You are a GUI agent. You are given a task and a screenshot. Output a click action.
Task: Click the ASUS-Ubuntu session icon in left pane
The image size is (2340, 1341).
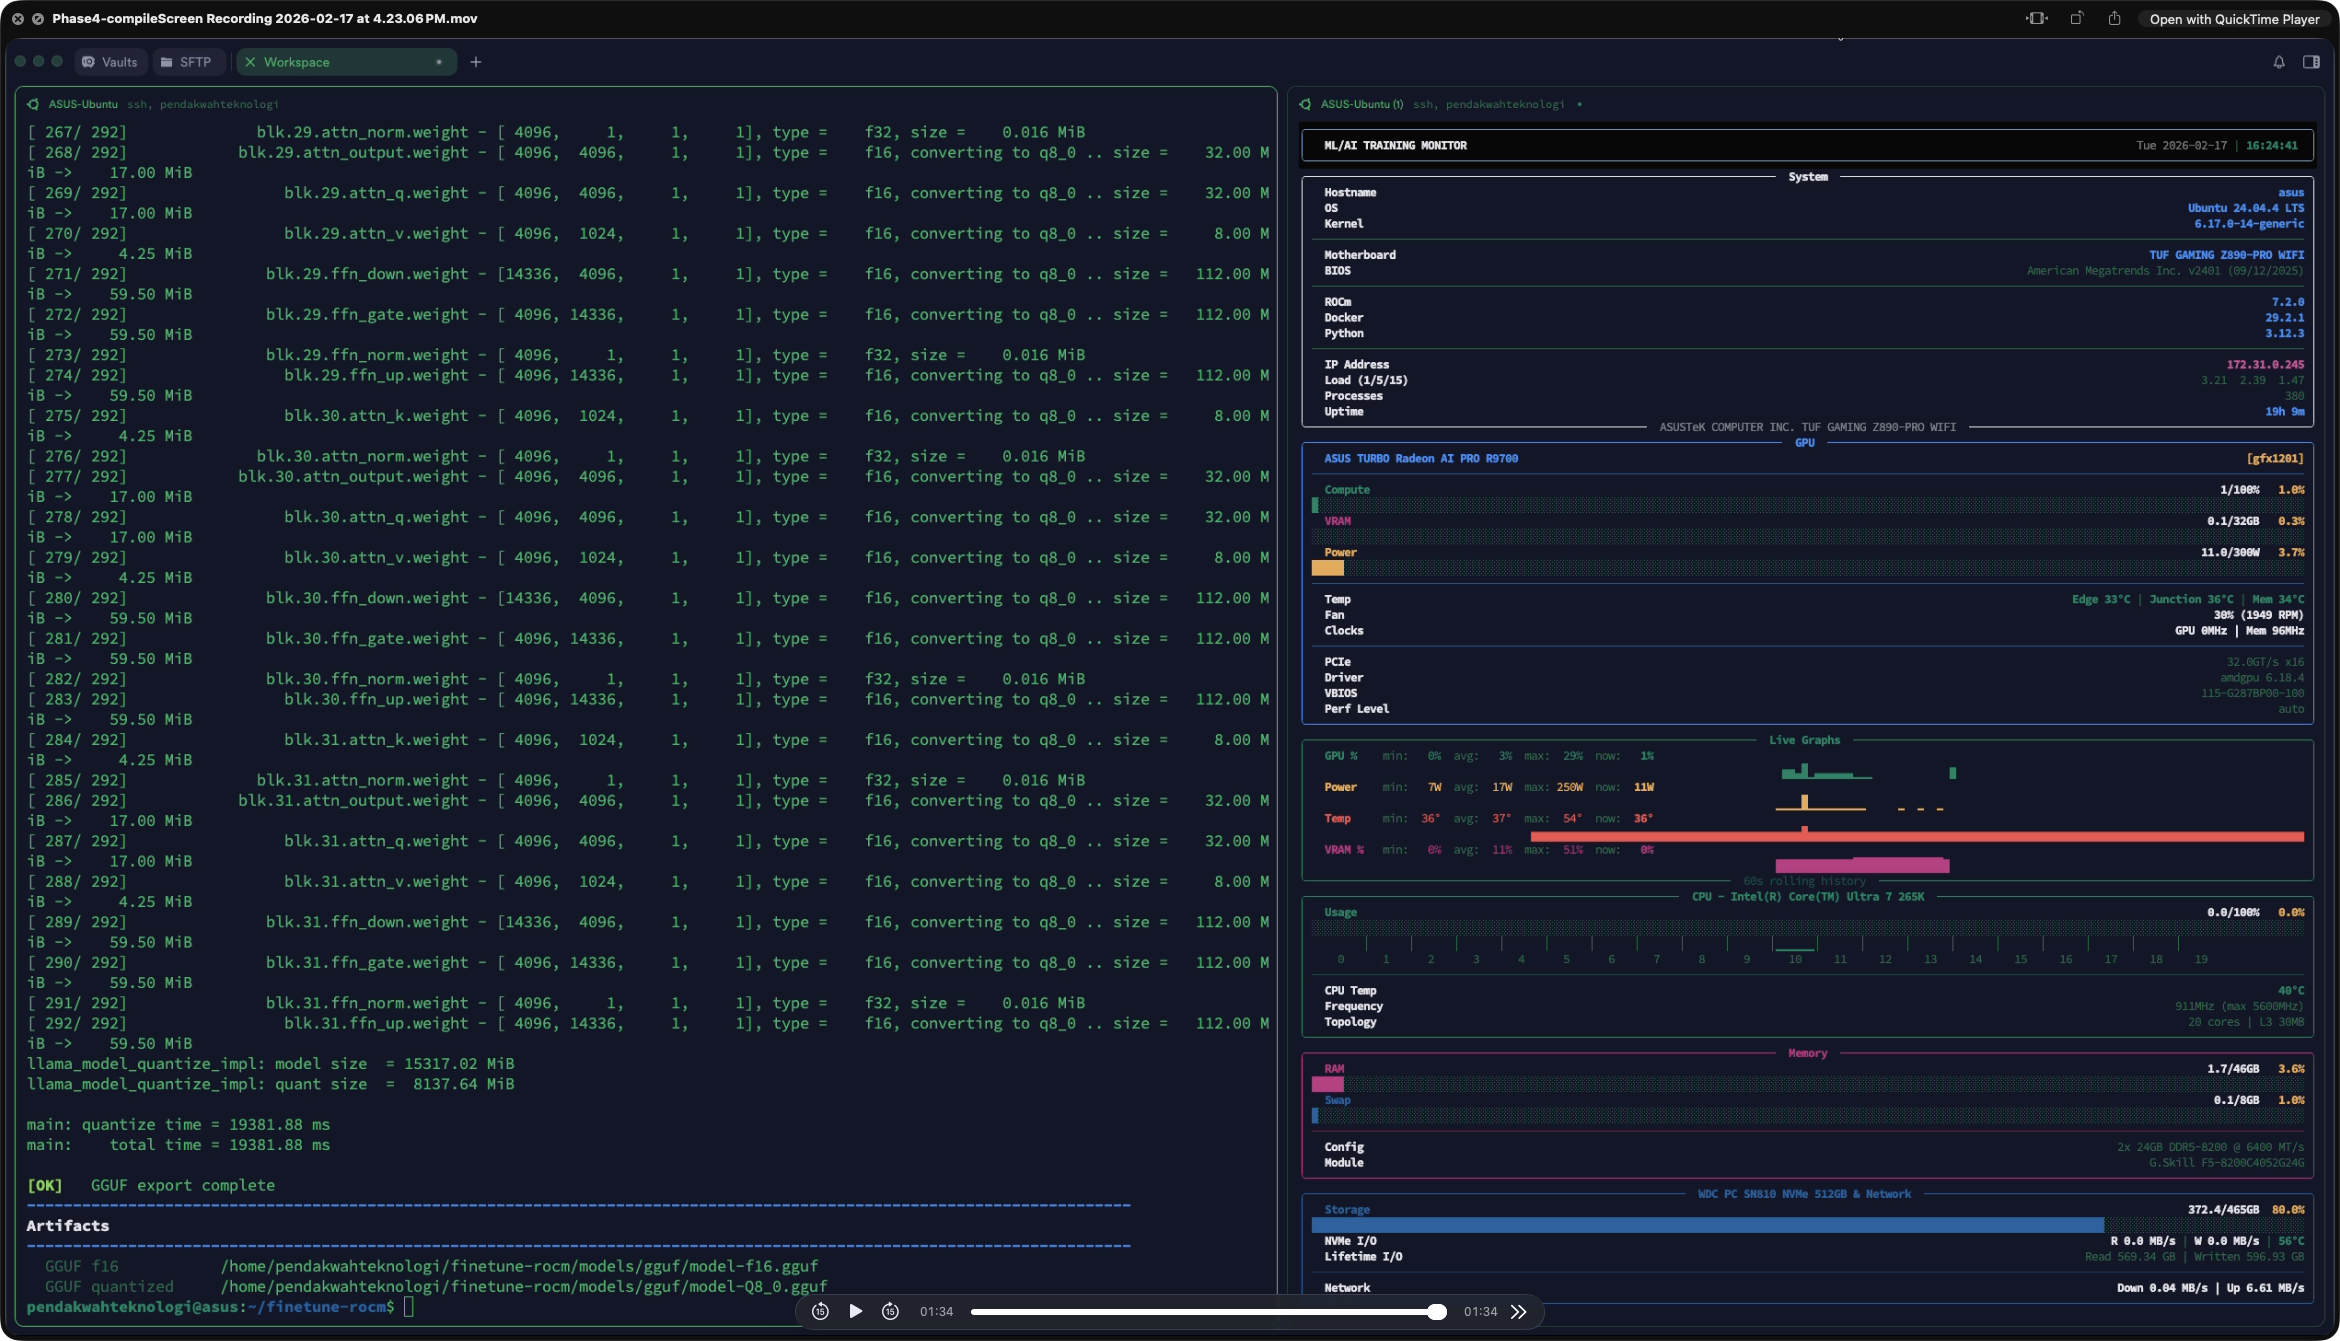coord(33,104)
